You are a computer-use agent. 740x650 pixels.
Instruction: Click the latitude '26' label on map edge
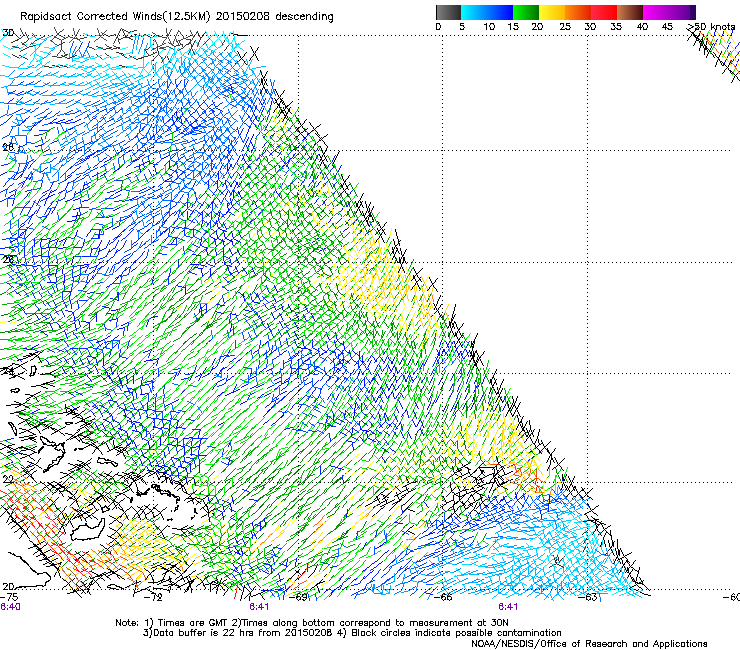pyautogui.click(x=8, y=260)
